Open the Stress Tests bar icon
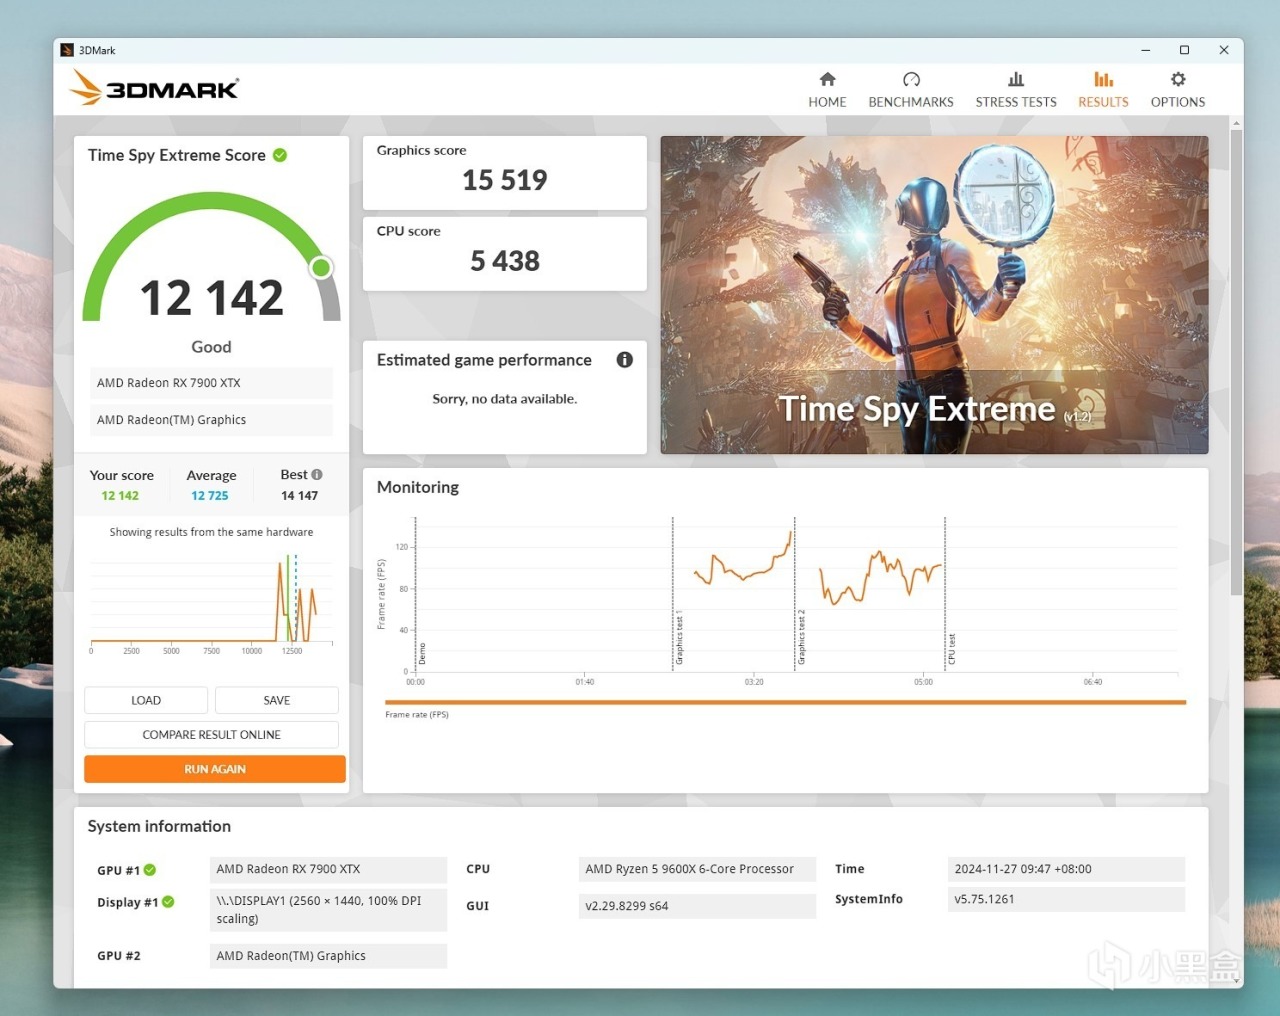 [x=1016, y=79]
